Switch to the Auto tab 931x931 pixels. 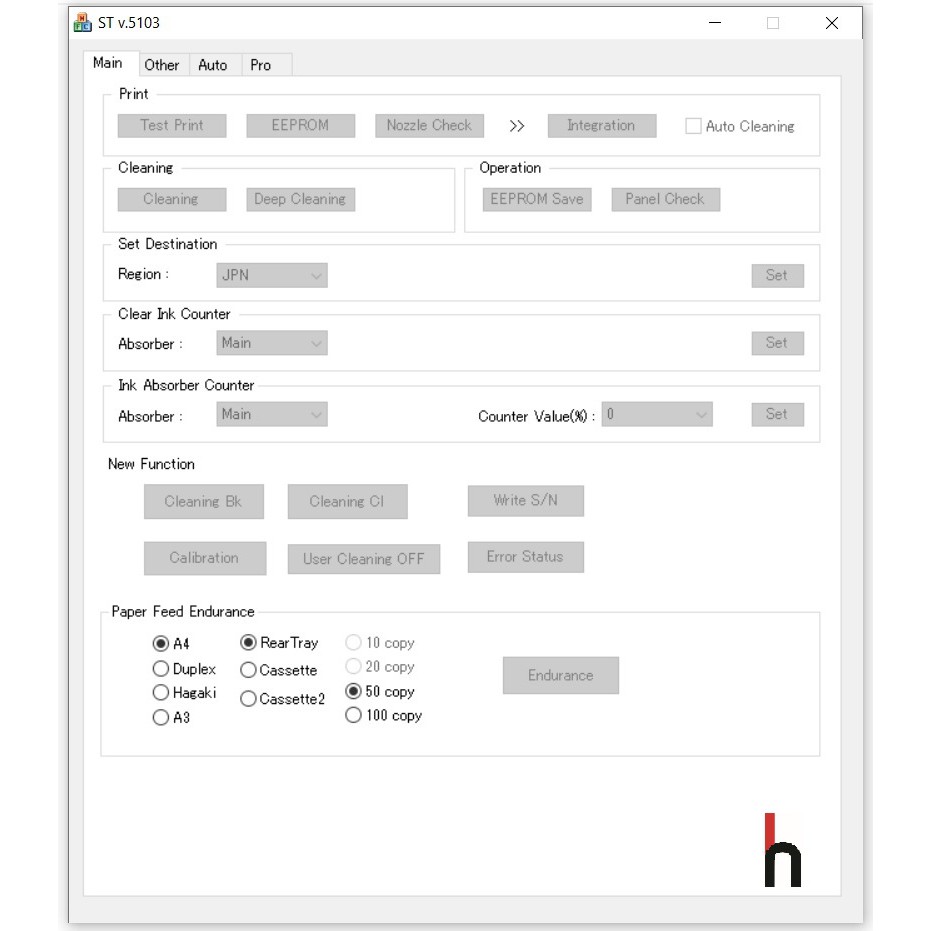[212, 65]
